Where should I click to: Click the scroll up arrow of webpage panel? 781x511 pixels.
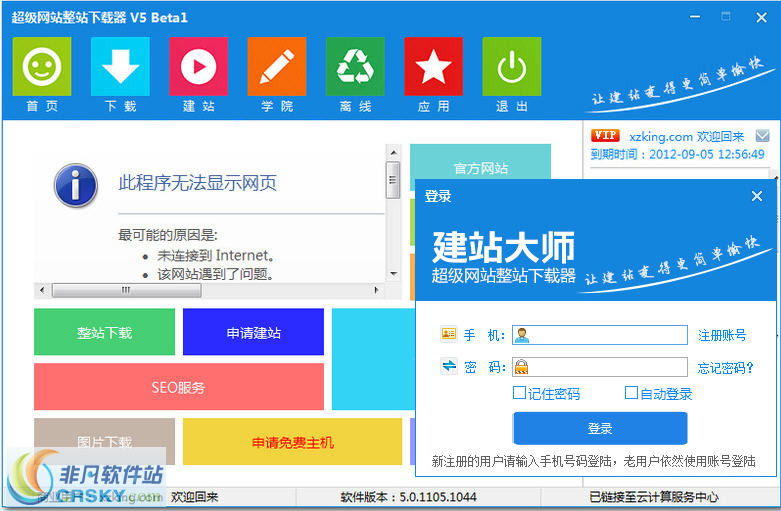393,153
